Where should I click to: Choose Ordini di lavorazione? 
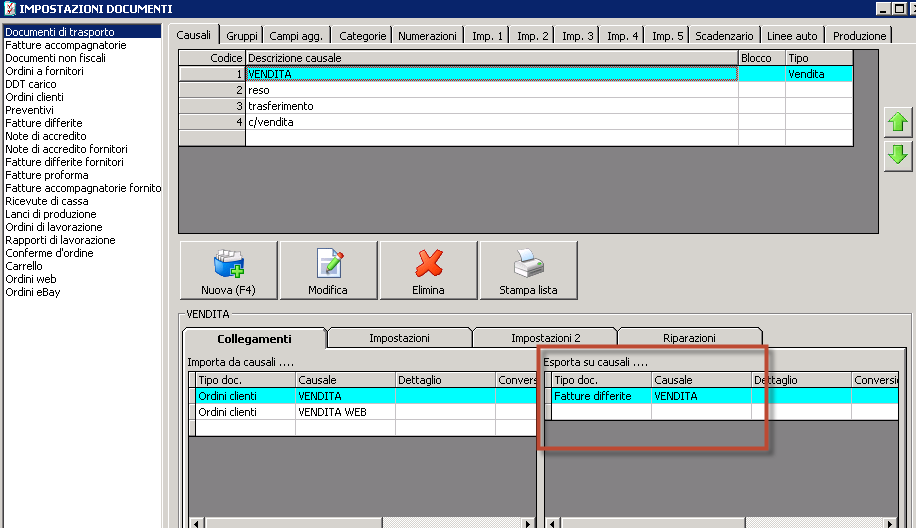[82, 227]
